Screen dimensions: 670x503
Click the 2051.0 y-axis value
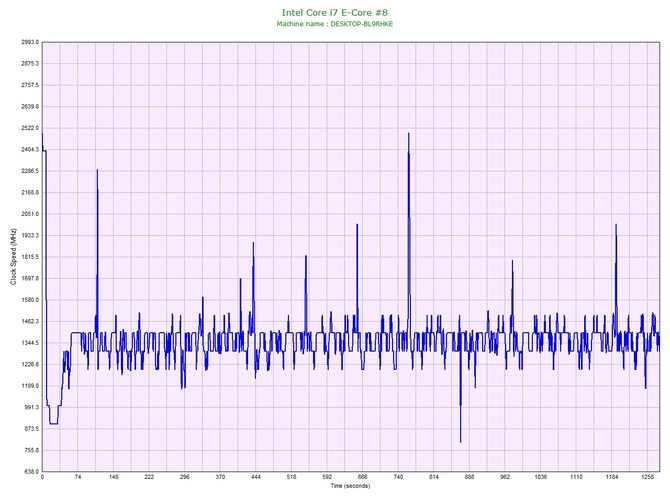coord(30,214)
